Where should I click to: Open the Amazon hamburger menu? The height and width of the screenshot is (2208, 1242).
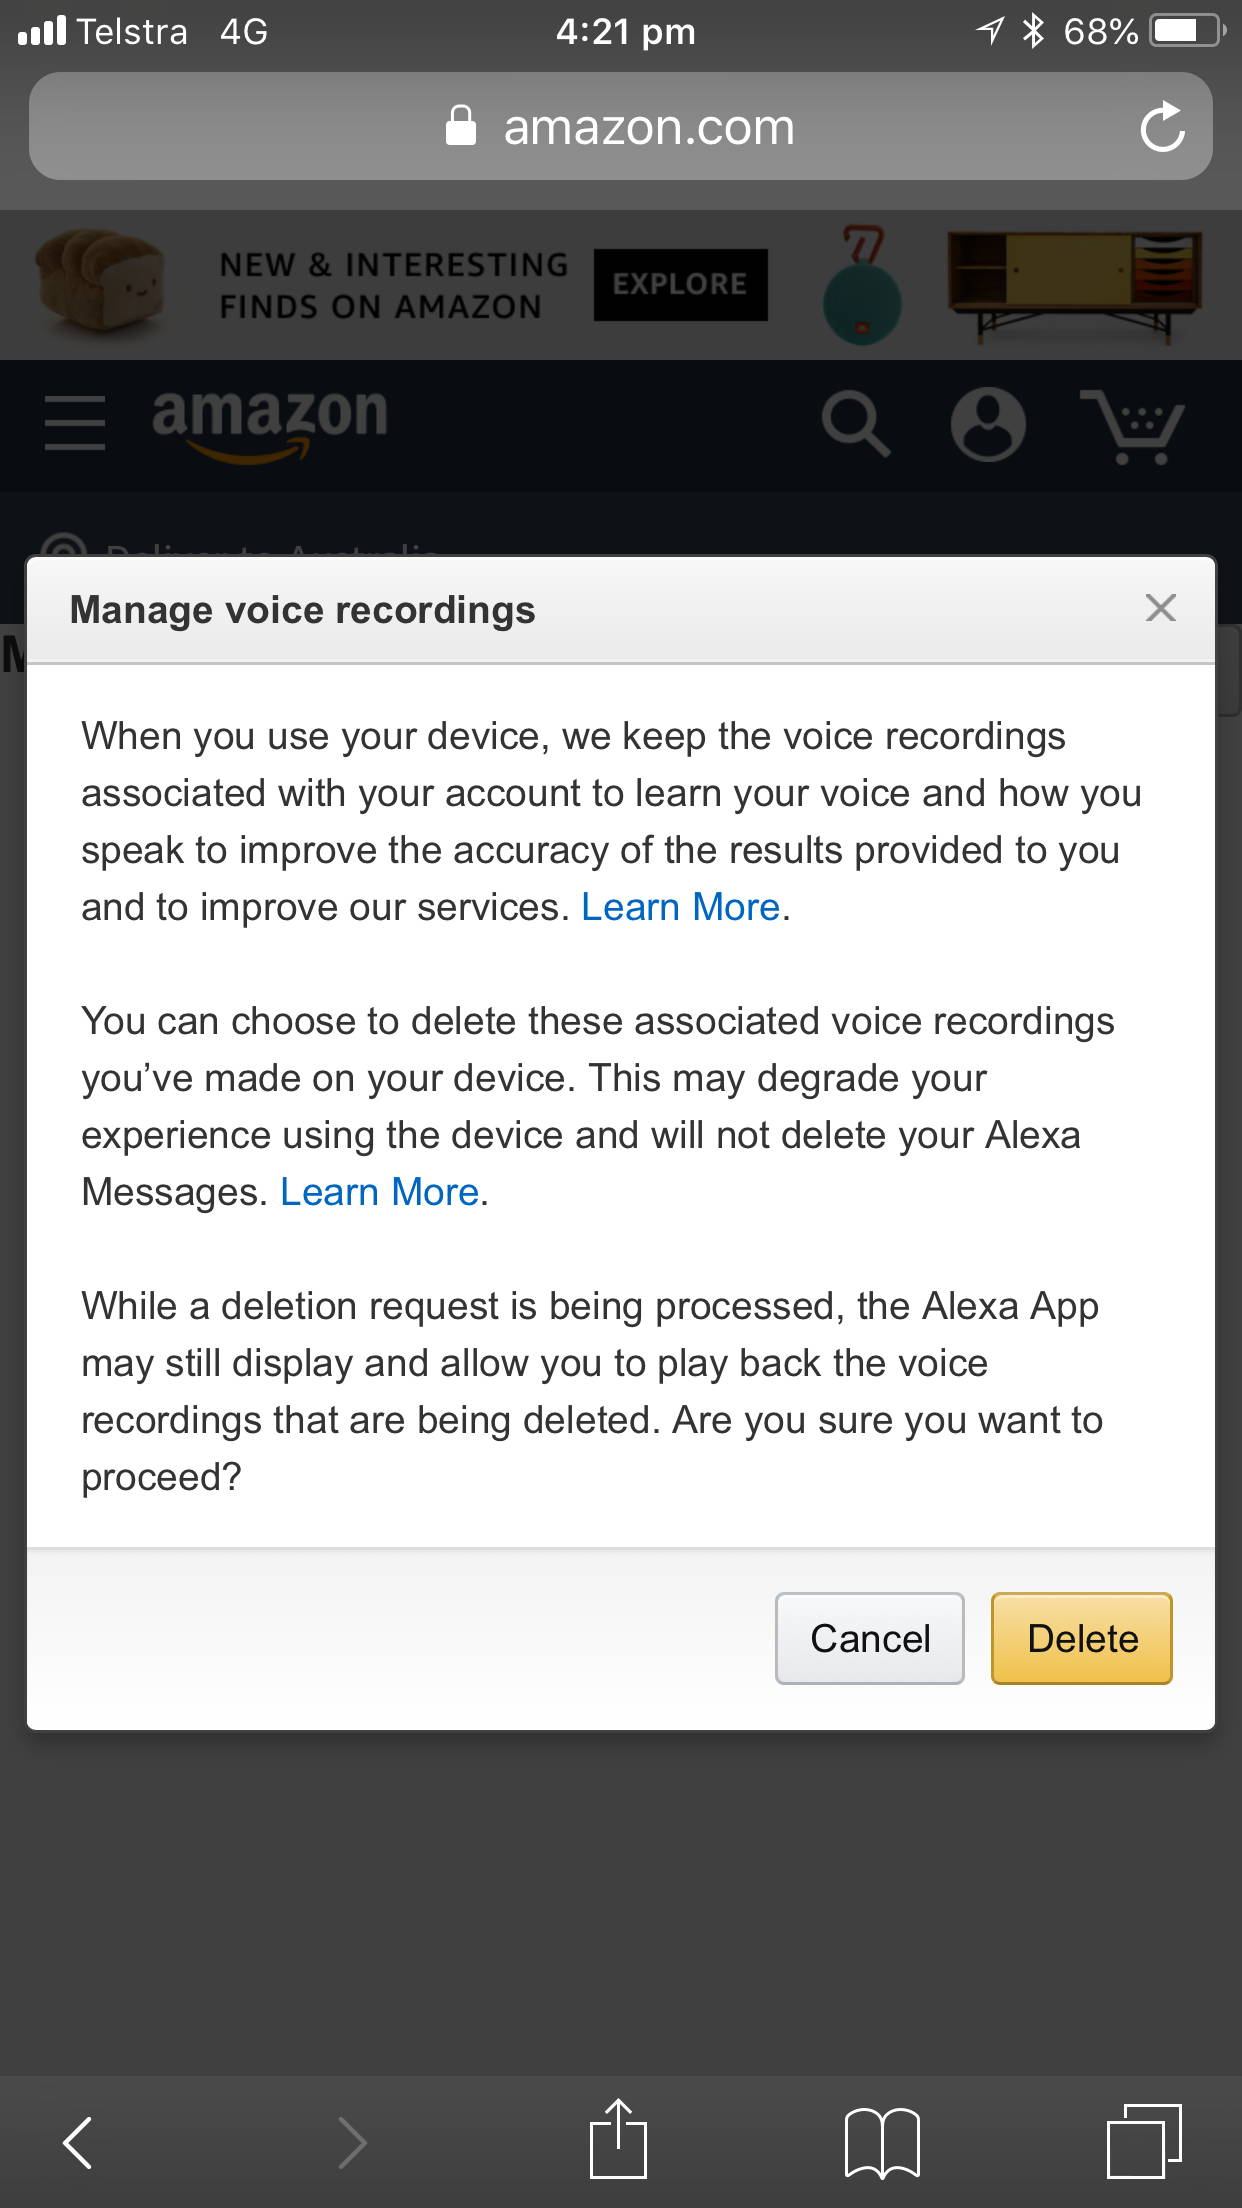[75, 422]
